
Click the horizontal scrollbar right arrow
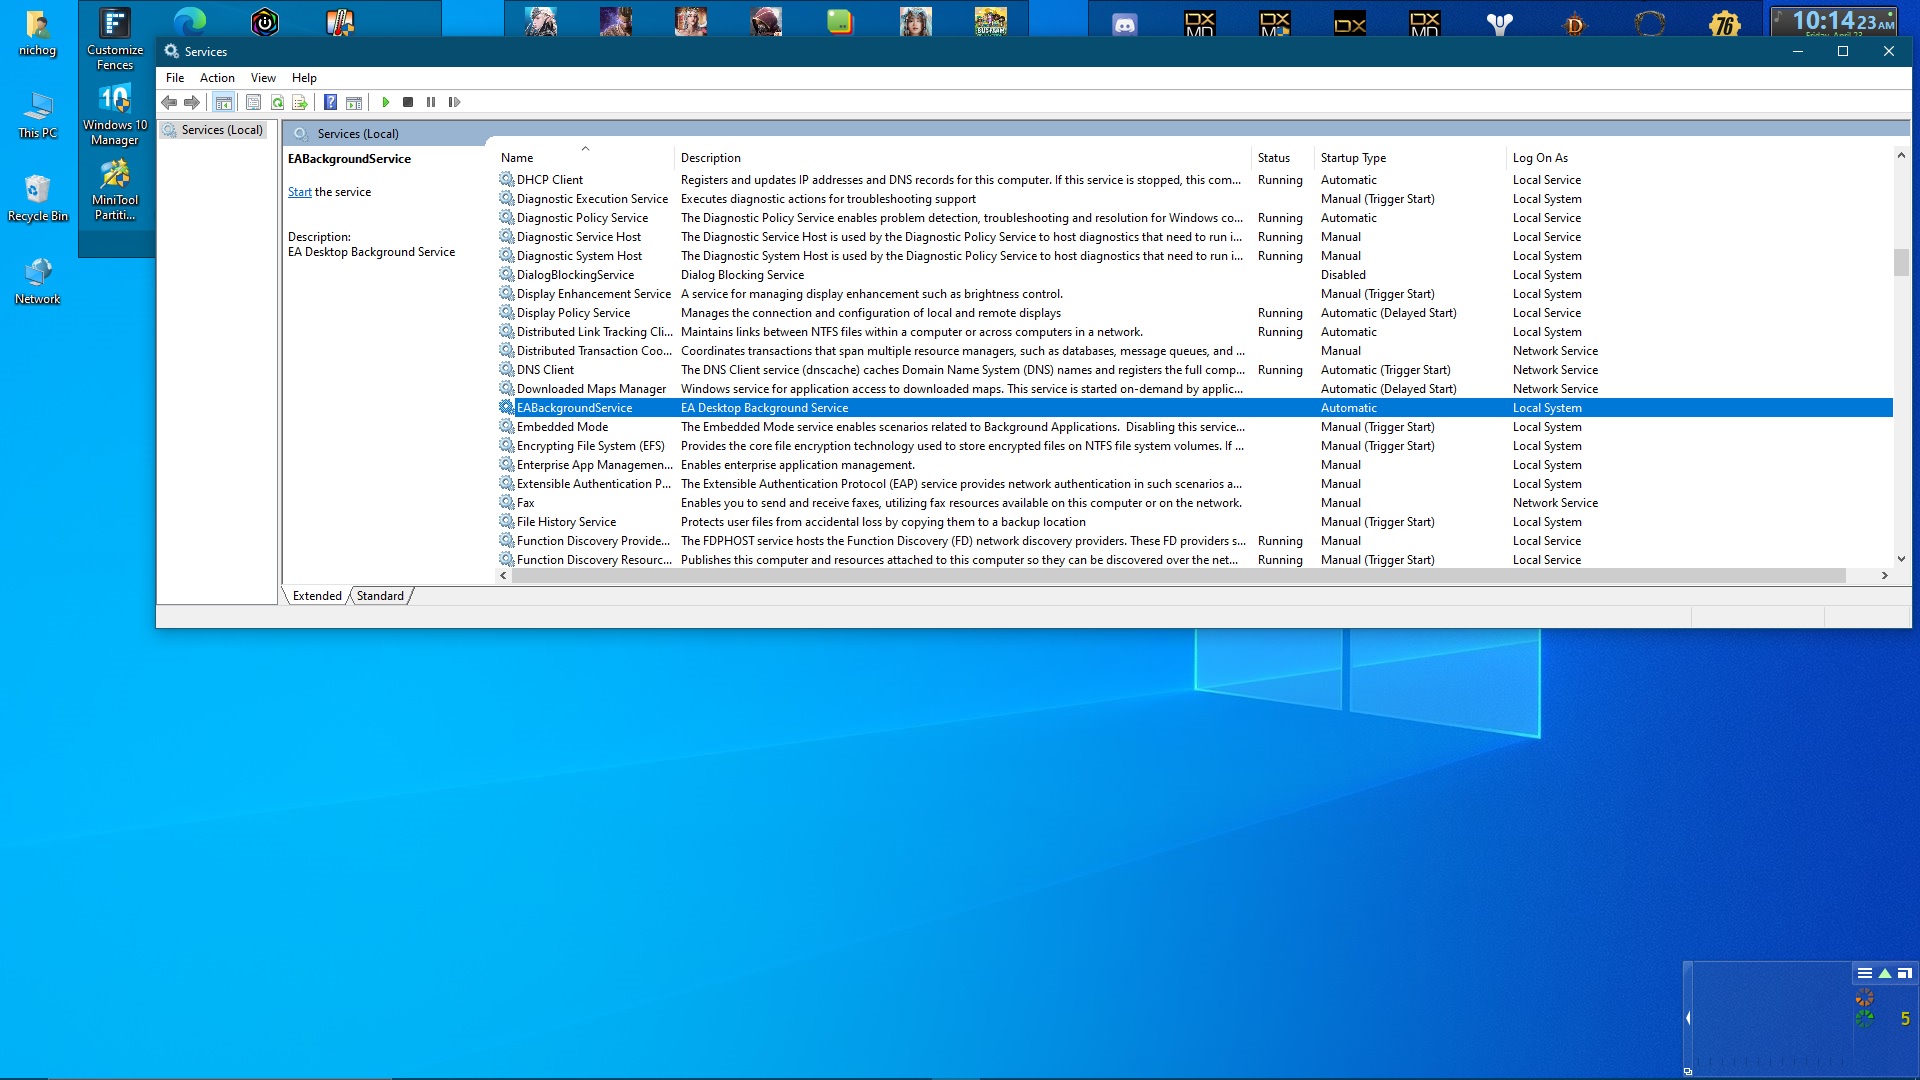coord(1884,576)
